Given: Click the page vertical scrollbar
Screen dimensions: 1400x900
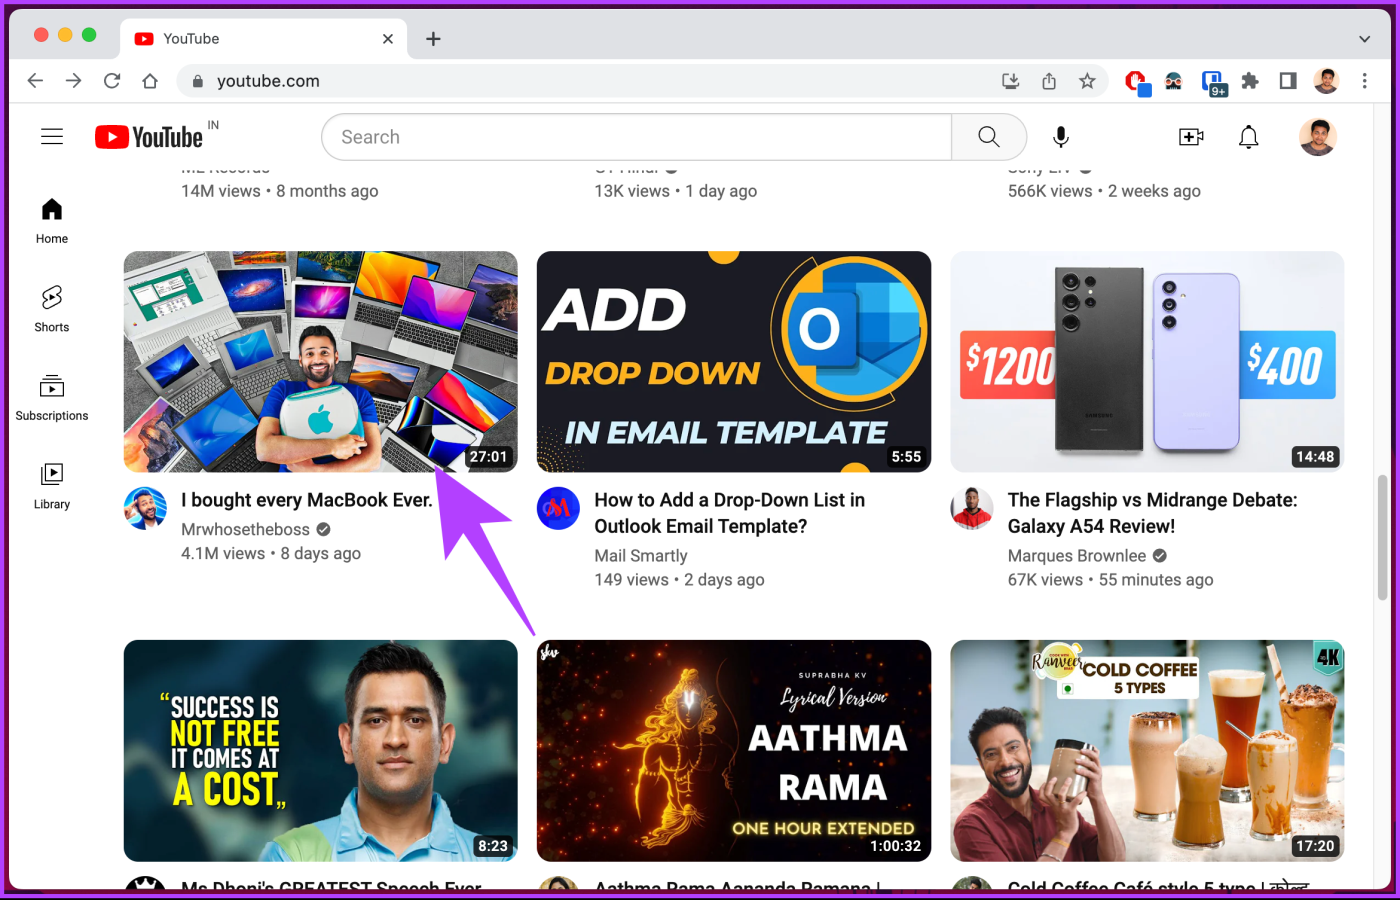Looking at the screenshot, I should 1382,538.
